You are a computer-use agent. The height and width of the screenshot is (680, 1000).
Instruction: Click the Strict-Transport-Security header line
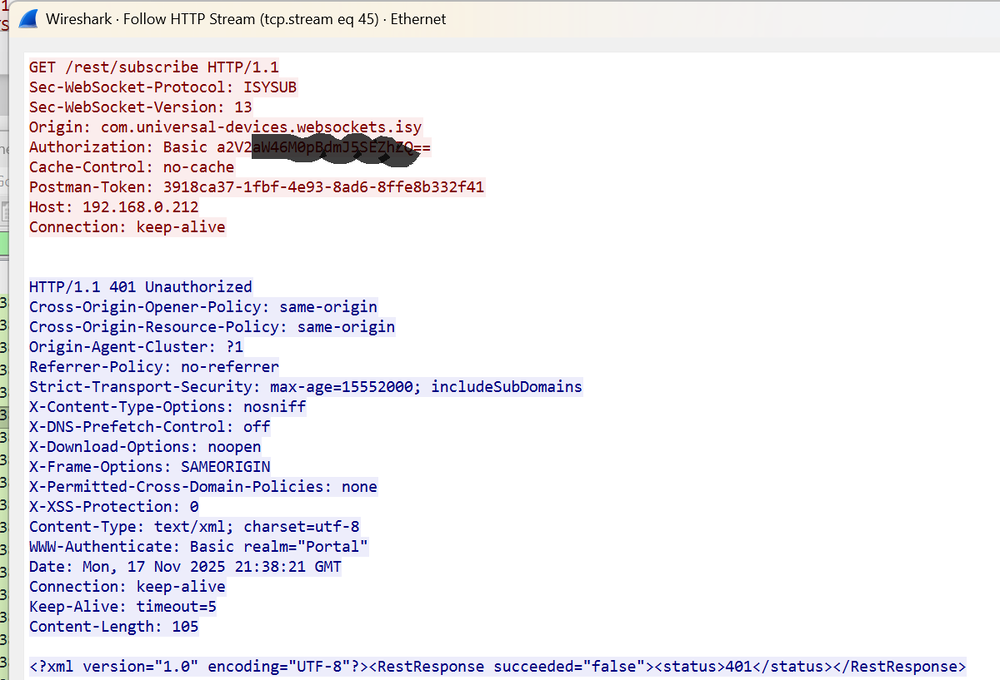(305, 387)
